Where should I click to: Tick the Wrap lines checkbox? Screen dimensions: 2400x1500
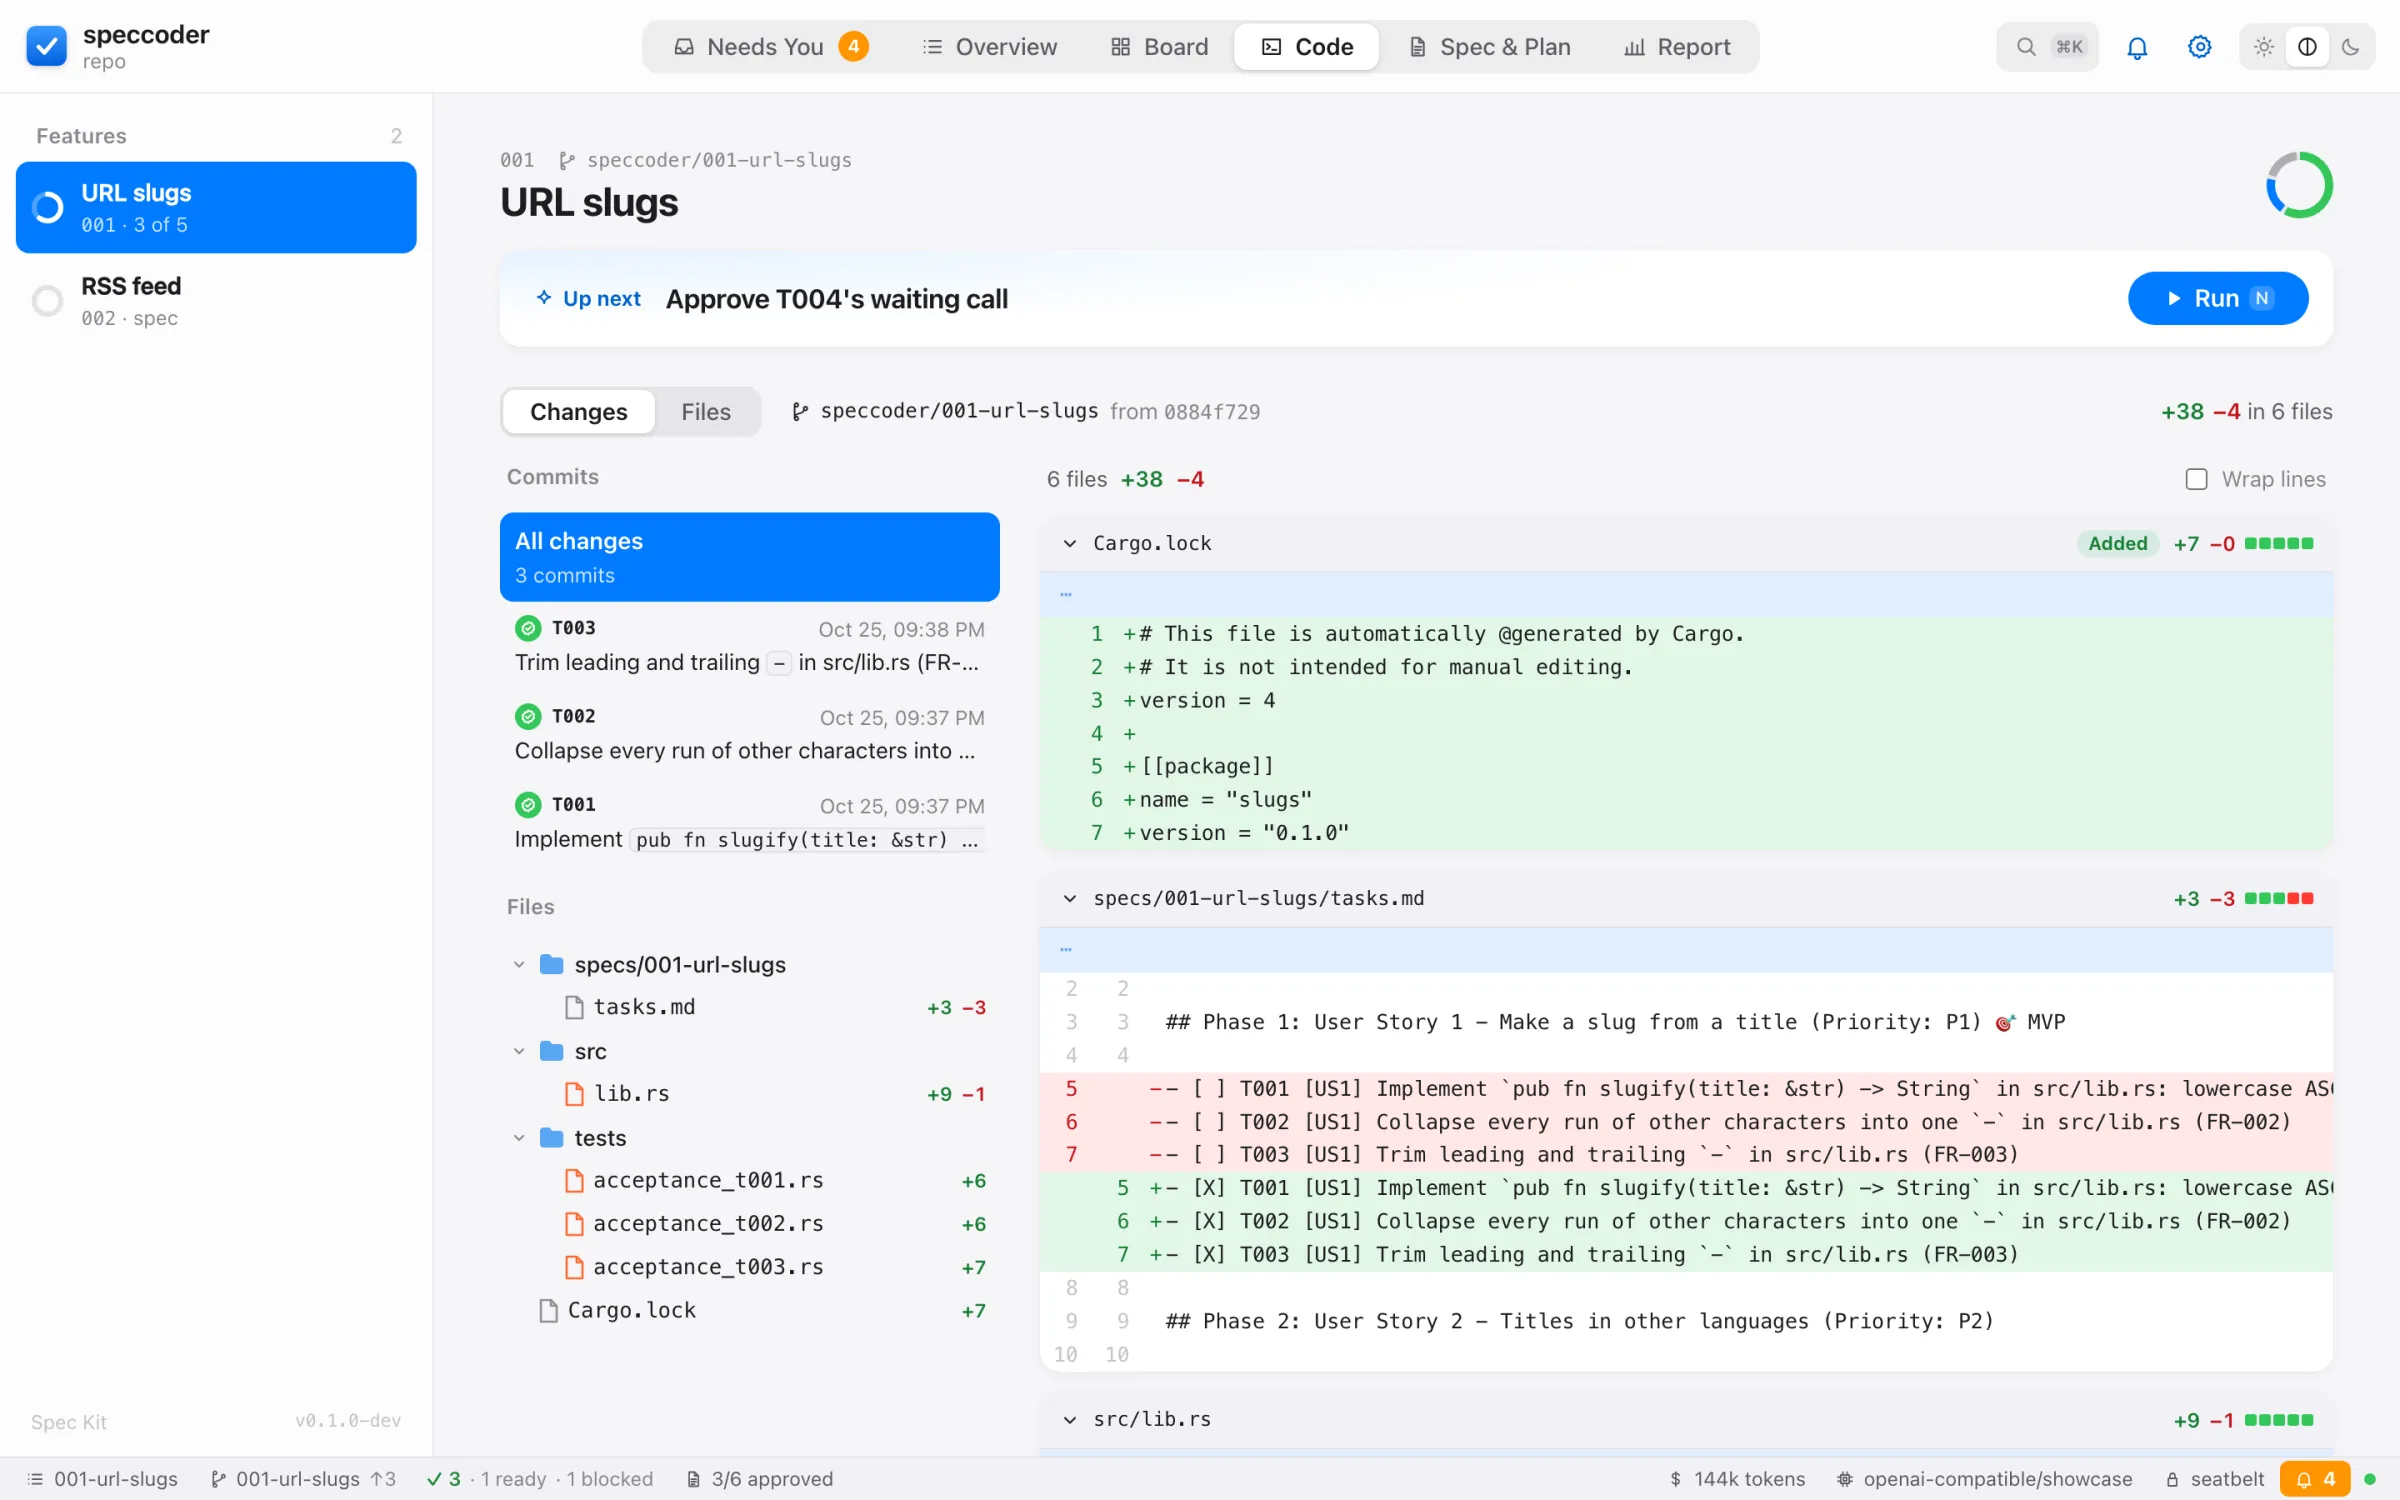pos(2196,479)
